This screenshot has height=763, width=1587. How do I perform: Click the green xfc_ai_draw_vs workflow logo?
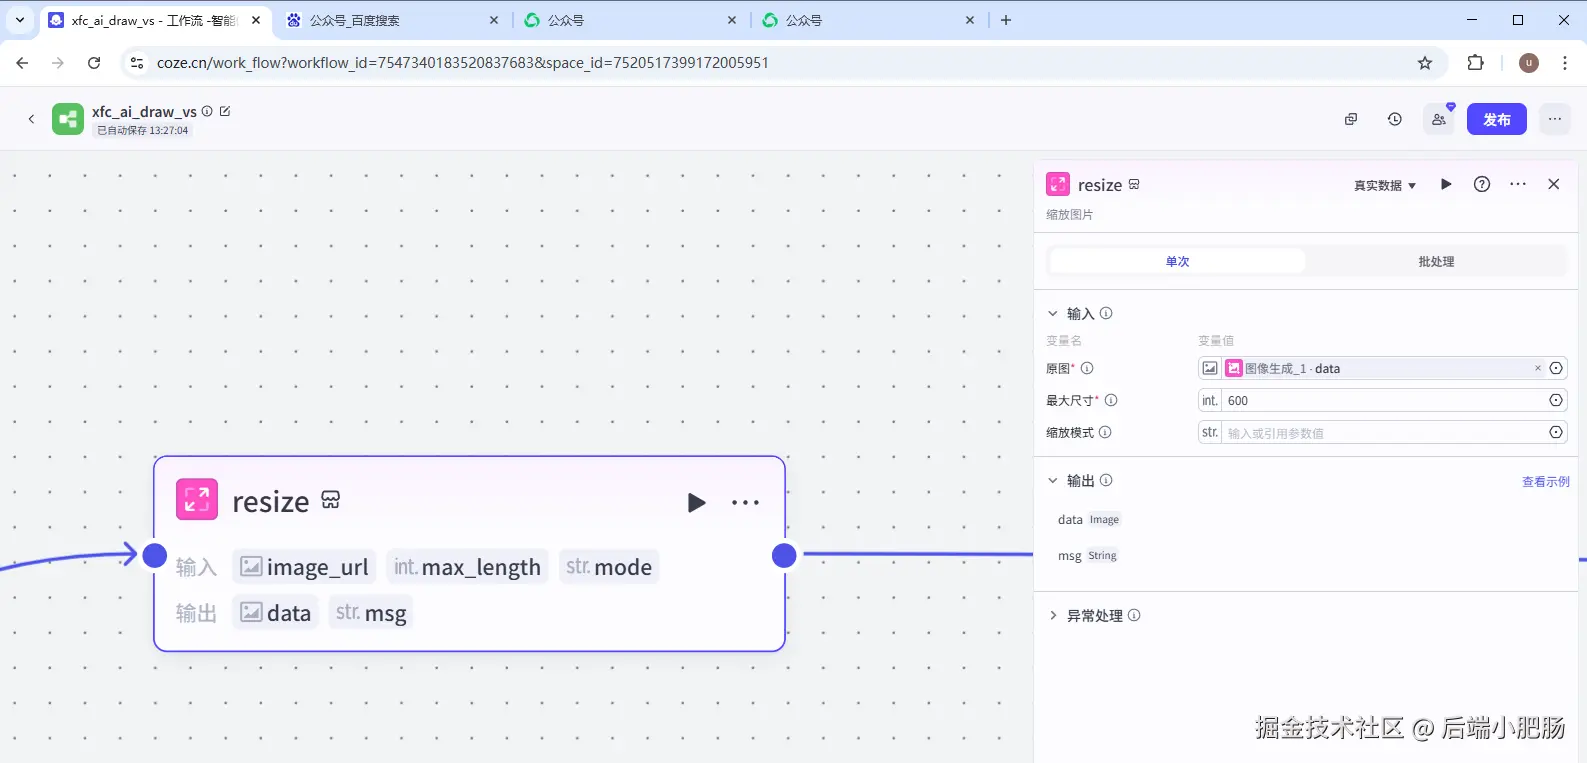pyautogui.click(x=68, y=119)
